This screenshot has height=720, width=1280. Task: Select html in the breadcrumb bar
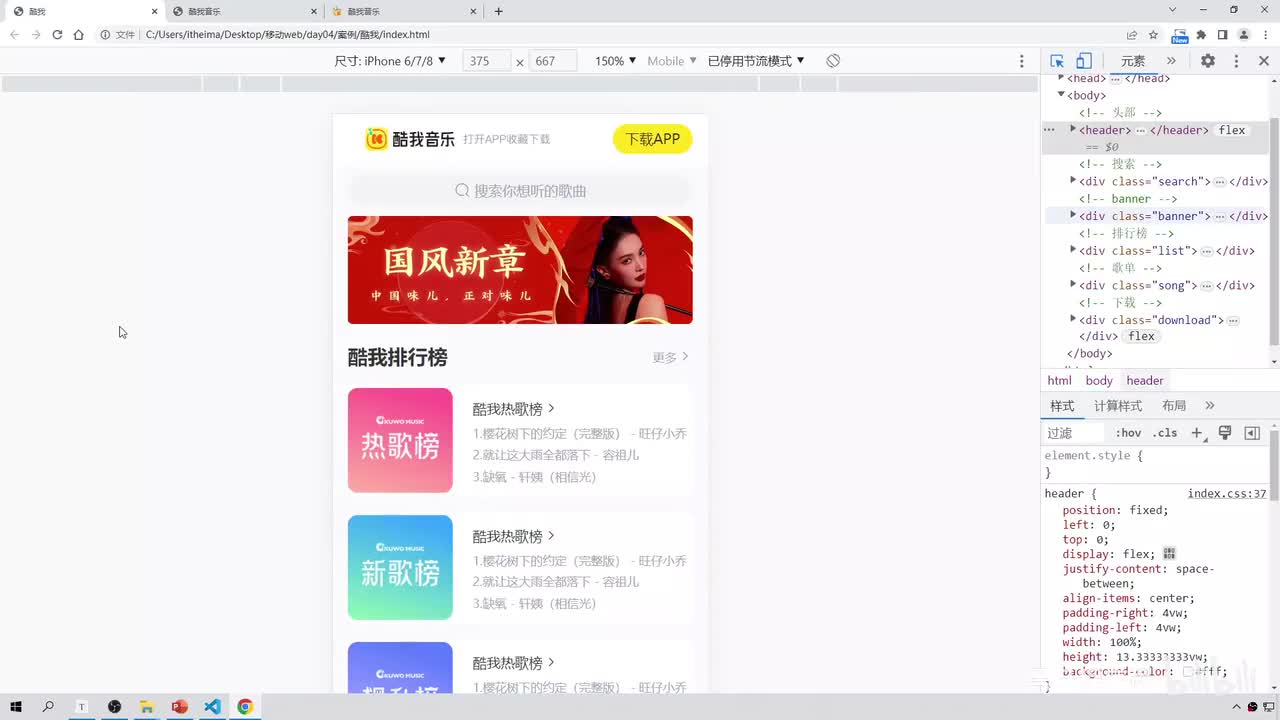click(x=1059, y=380)
